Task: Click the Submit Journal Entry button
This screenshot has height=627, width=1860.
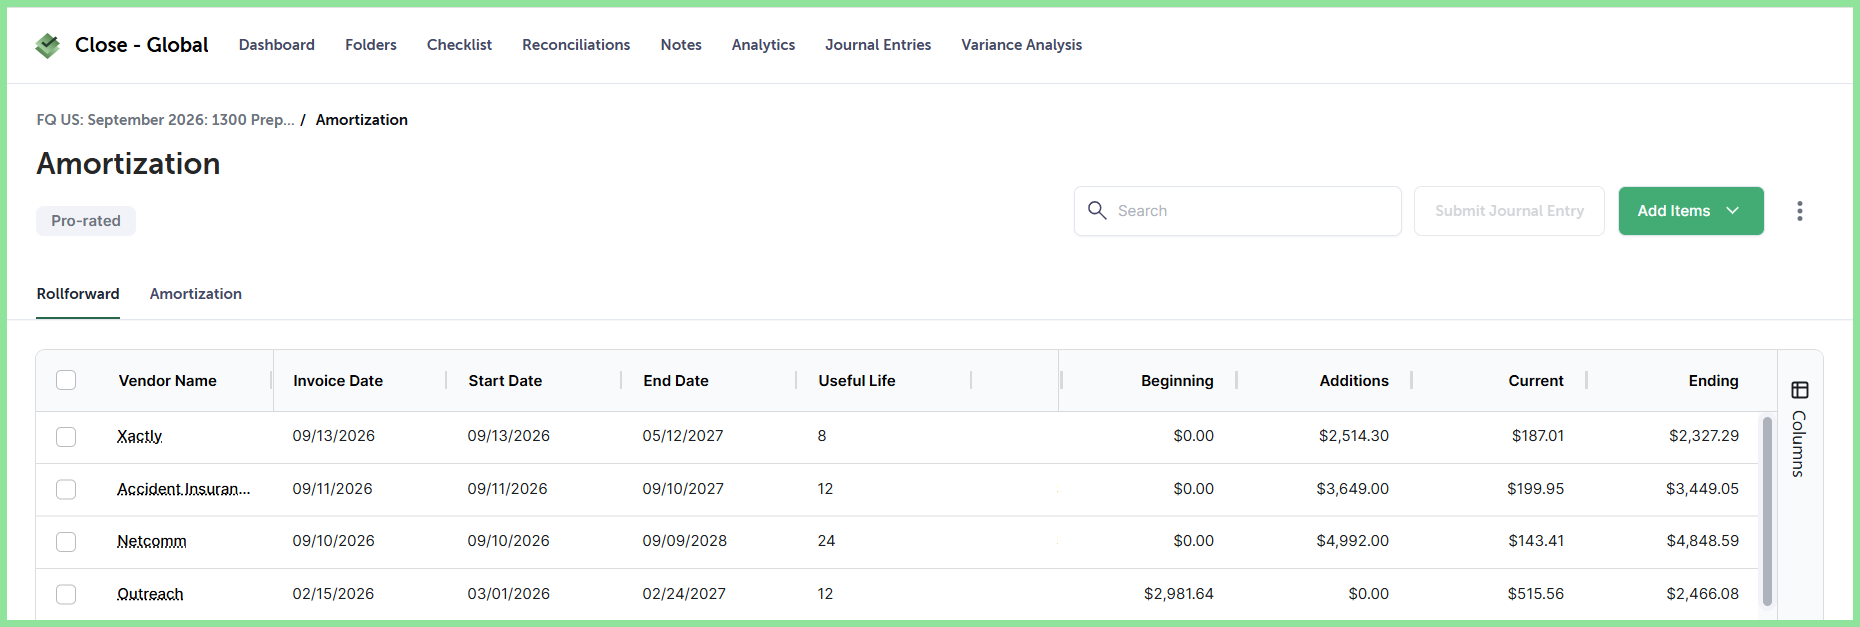Action: coord(1509,211)
